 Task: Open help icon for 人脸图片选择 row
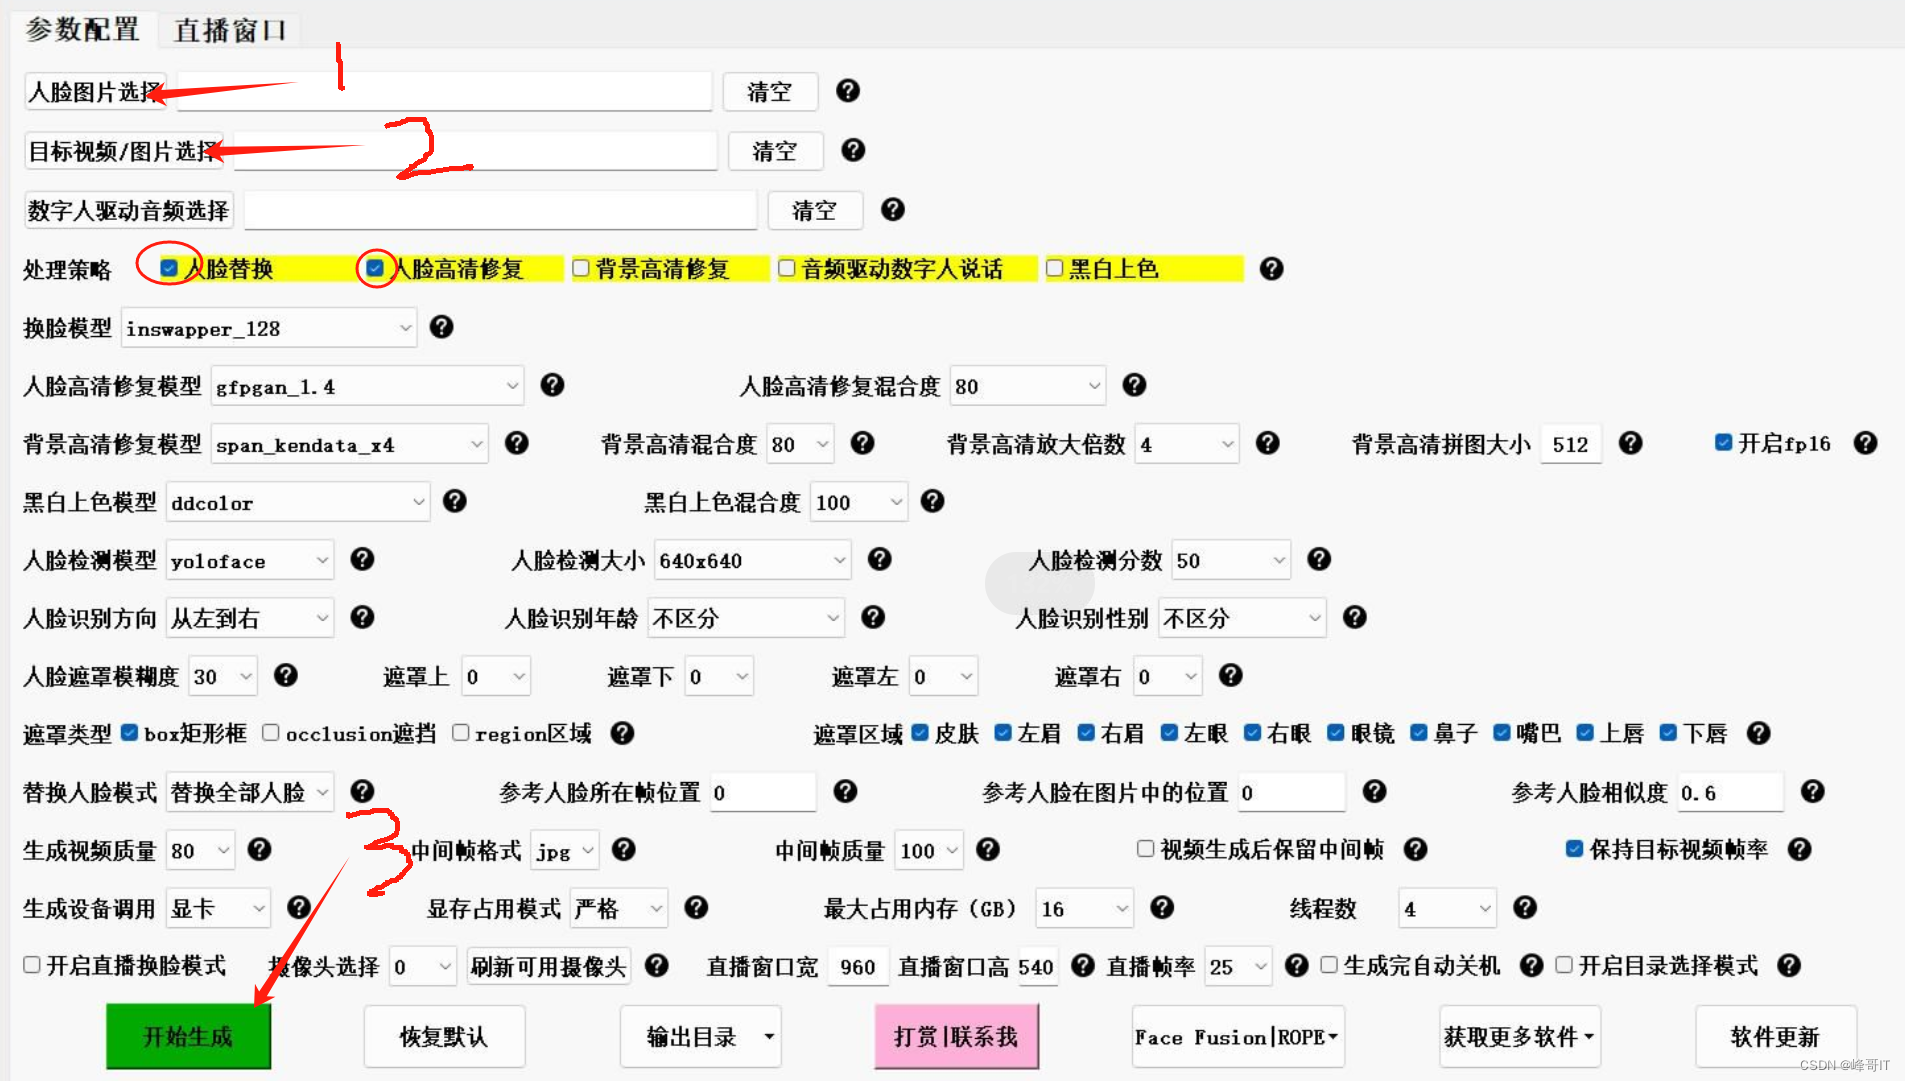[x=848, y=91]
